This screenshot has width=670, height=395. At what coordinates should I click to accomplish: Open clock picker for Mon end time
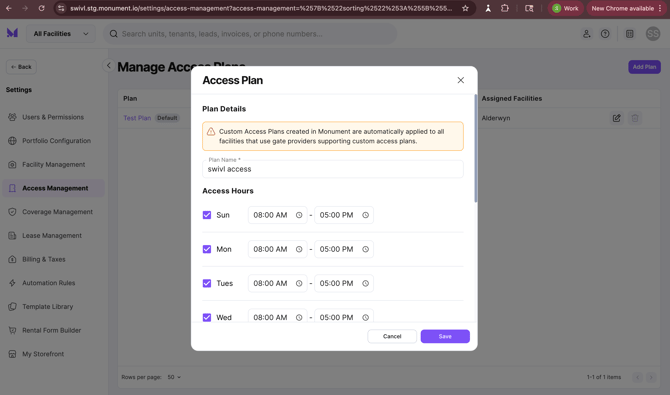[x=365, y=249]
